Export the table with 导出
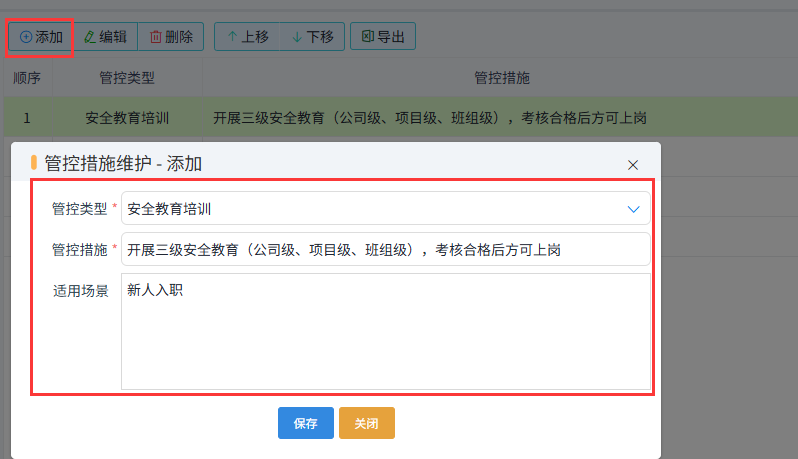This screenshot has width=798, height=459. pyautogui.click(x=383, y=37)
